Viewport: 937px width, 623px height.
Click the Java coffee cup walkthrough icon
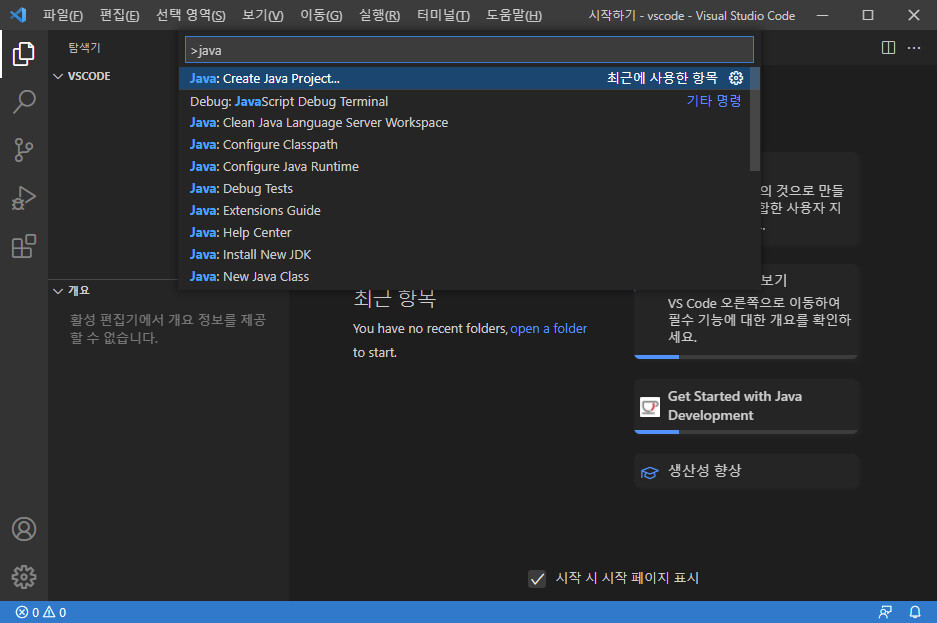point(650,407)
